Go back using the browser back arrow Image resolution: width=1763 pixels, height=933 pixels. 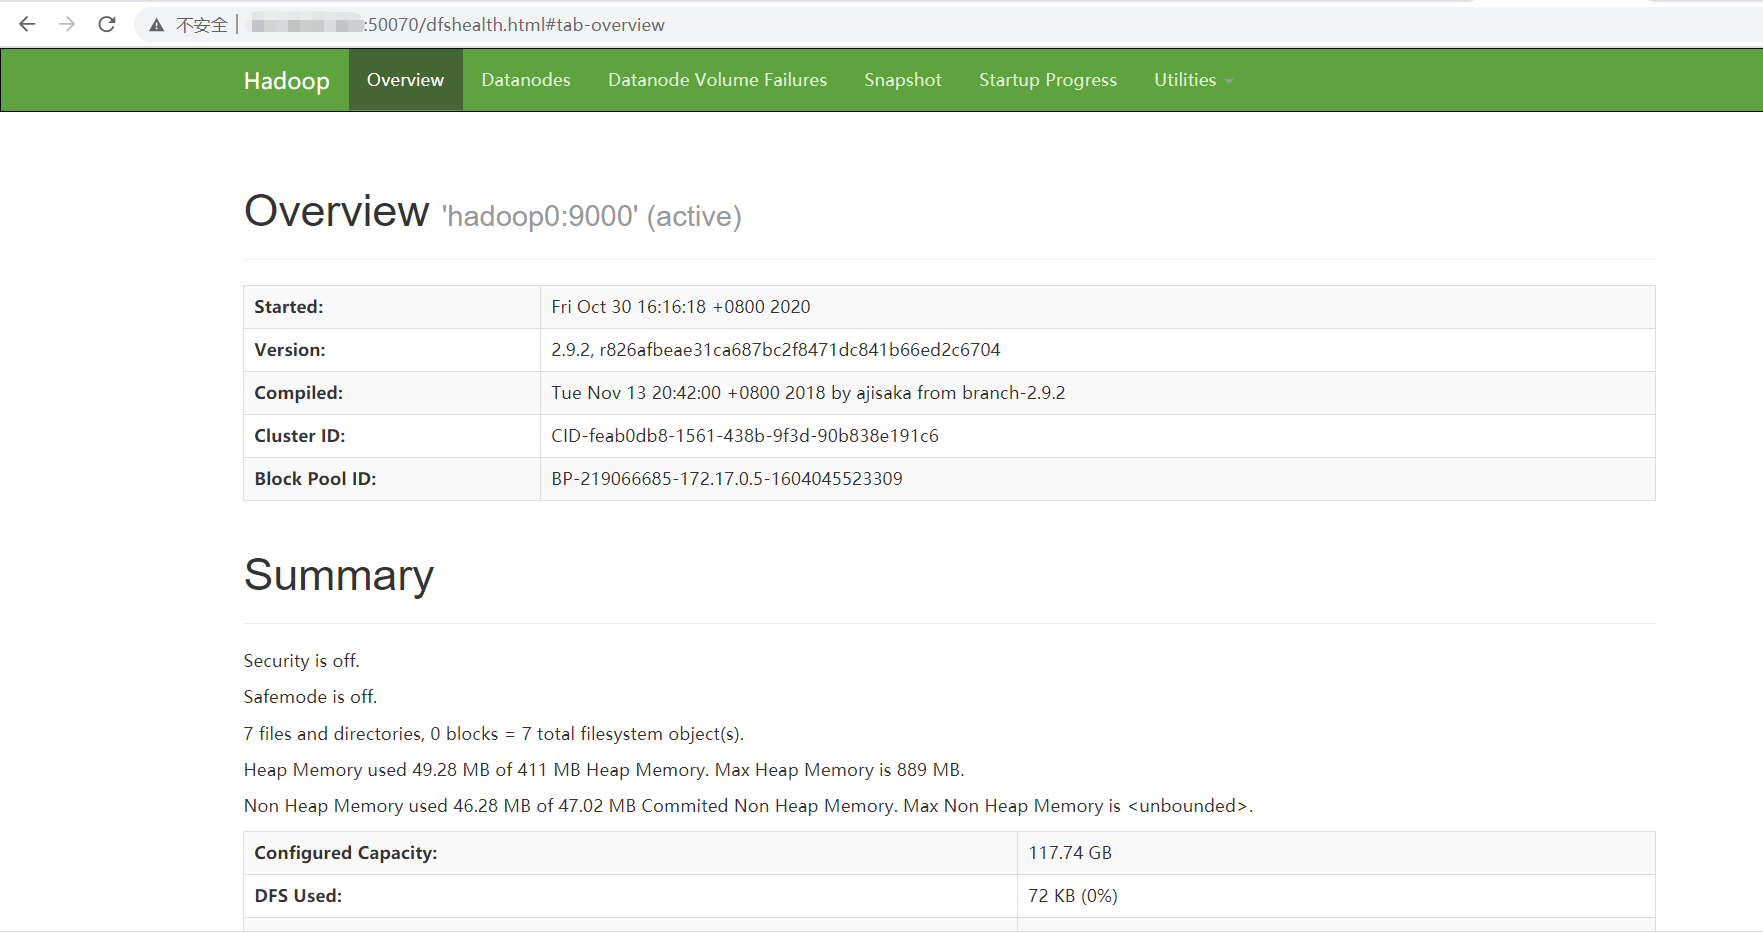(27, 24)
